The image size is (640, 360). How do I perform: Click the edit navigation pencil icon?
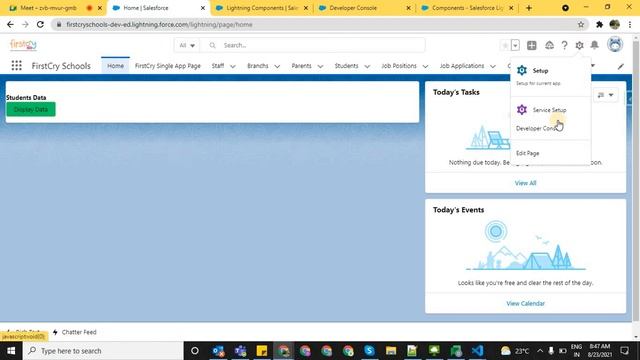pos(621,66)
